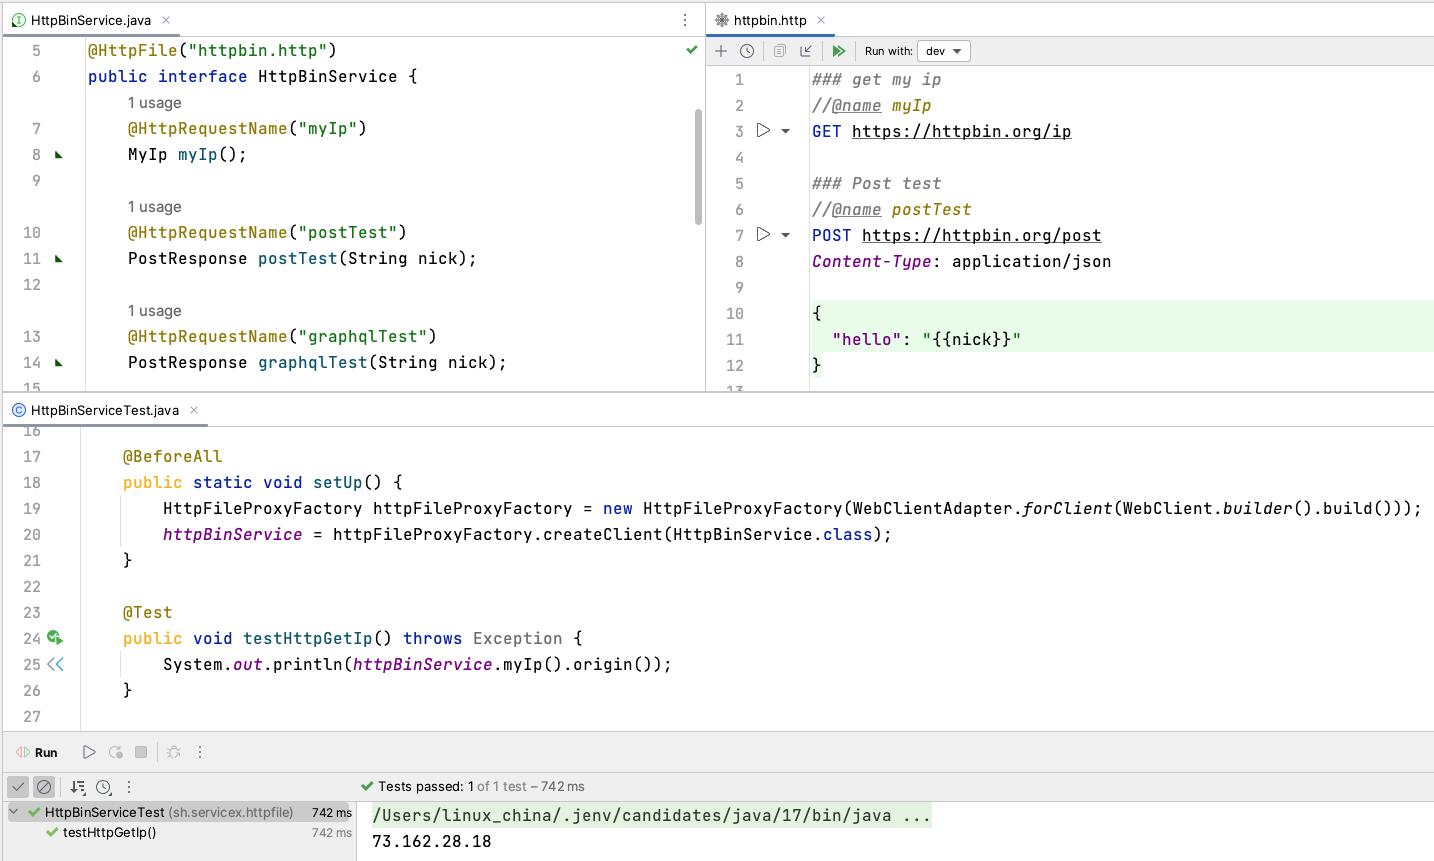Switch to the HttpBinService.java tab
Viewport: 1434px width, 861px height.
[88, 19]
